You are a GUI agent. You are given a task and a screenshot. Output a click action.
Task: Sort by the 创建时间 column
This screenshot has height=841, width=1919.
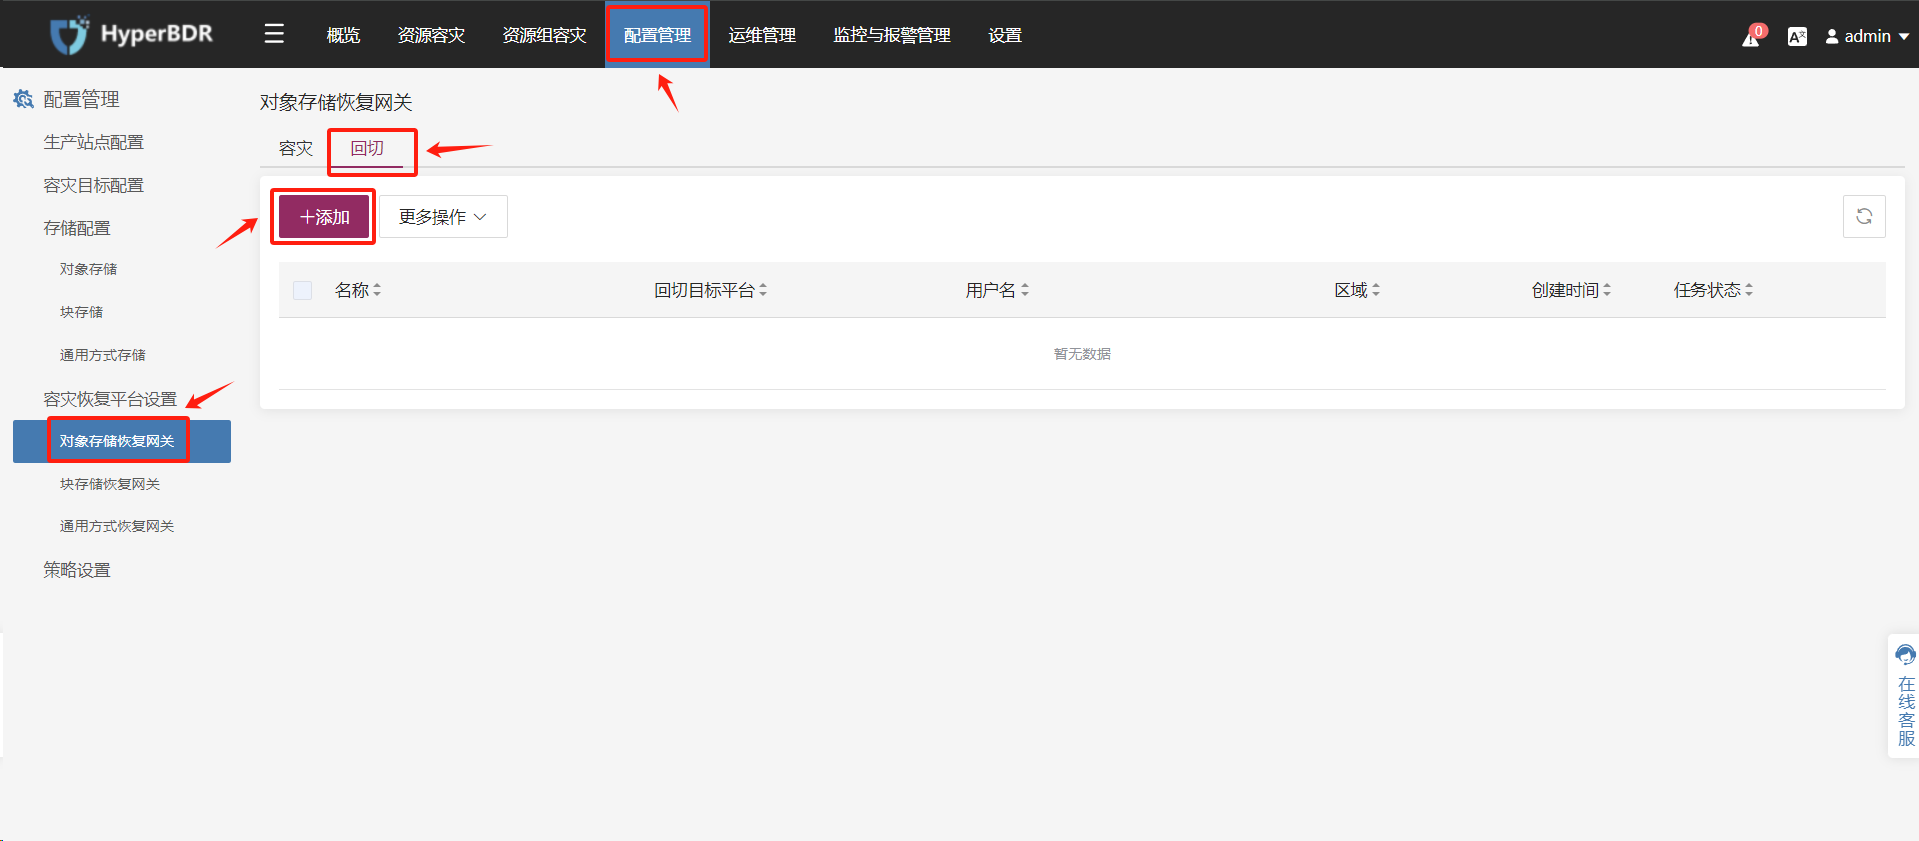[x=1571, y=290]
